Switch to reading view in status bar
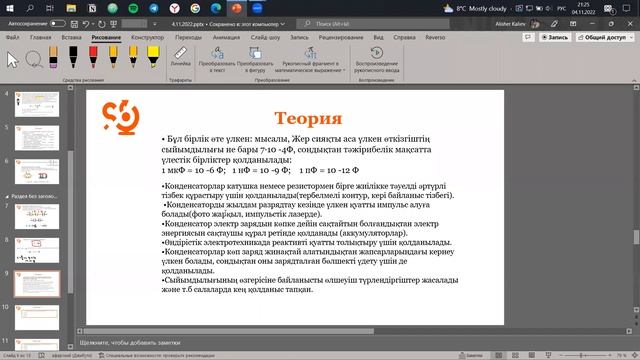The height and width of the screenshot is (360, 640). (531, 356)
